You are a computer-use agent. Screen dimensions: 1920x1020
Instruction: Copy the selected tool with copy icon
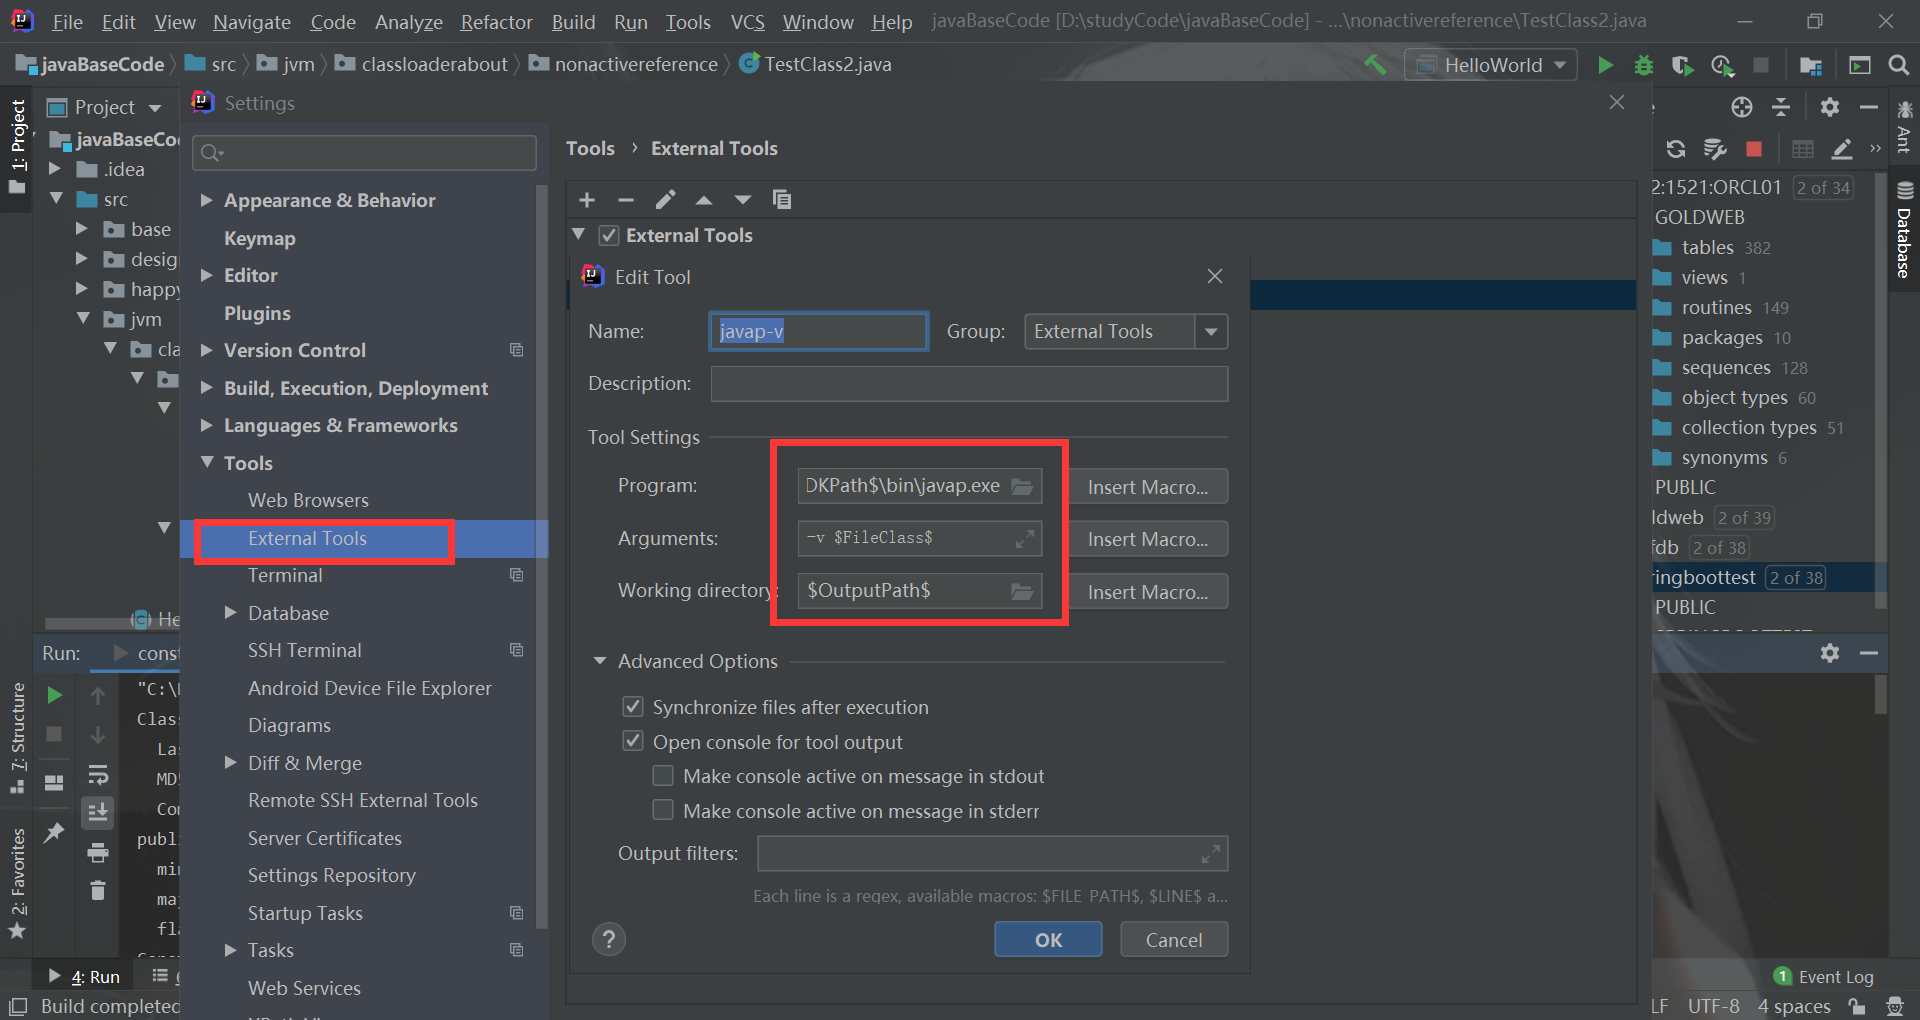point(782,200)
